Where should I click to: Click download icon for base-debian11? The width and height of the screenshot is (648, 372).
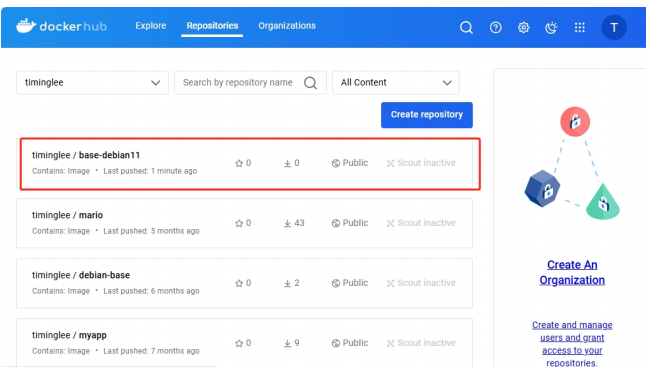point(287,163)
